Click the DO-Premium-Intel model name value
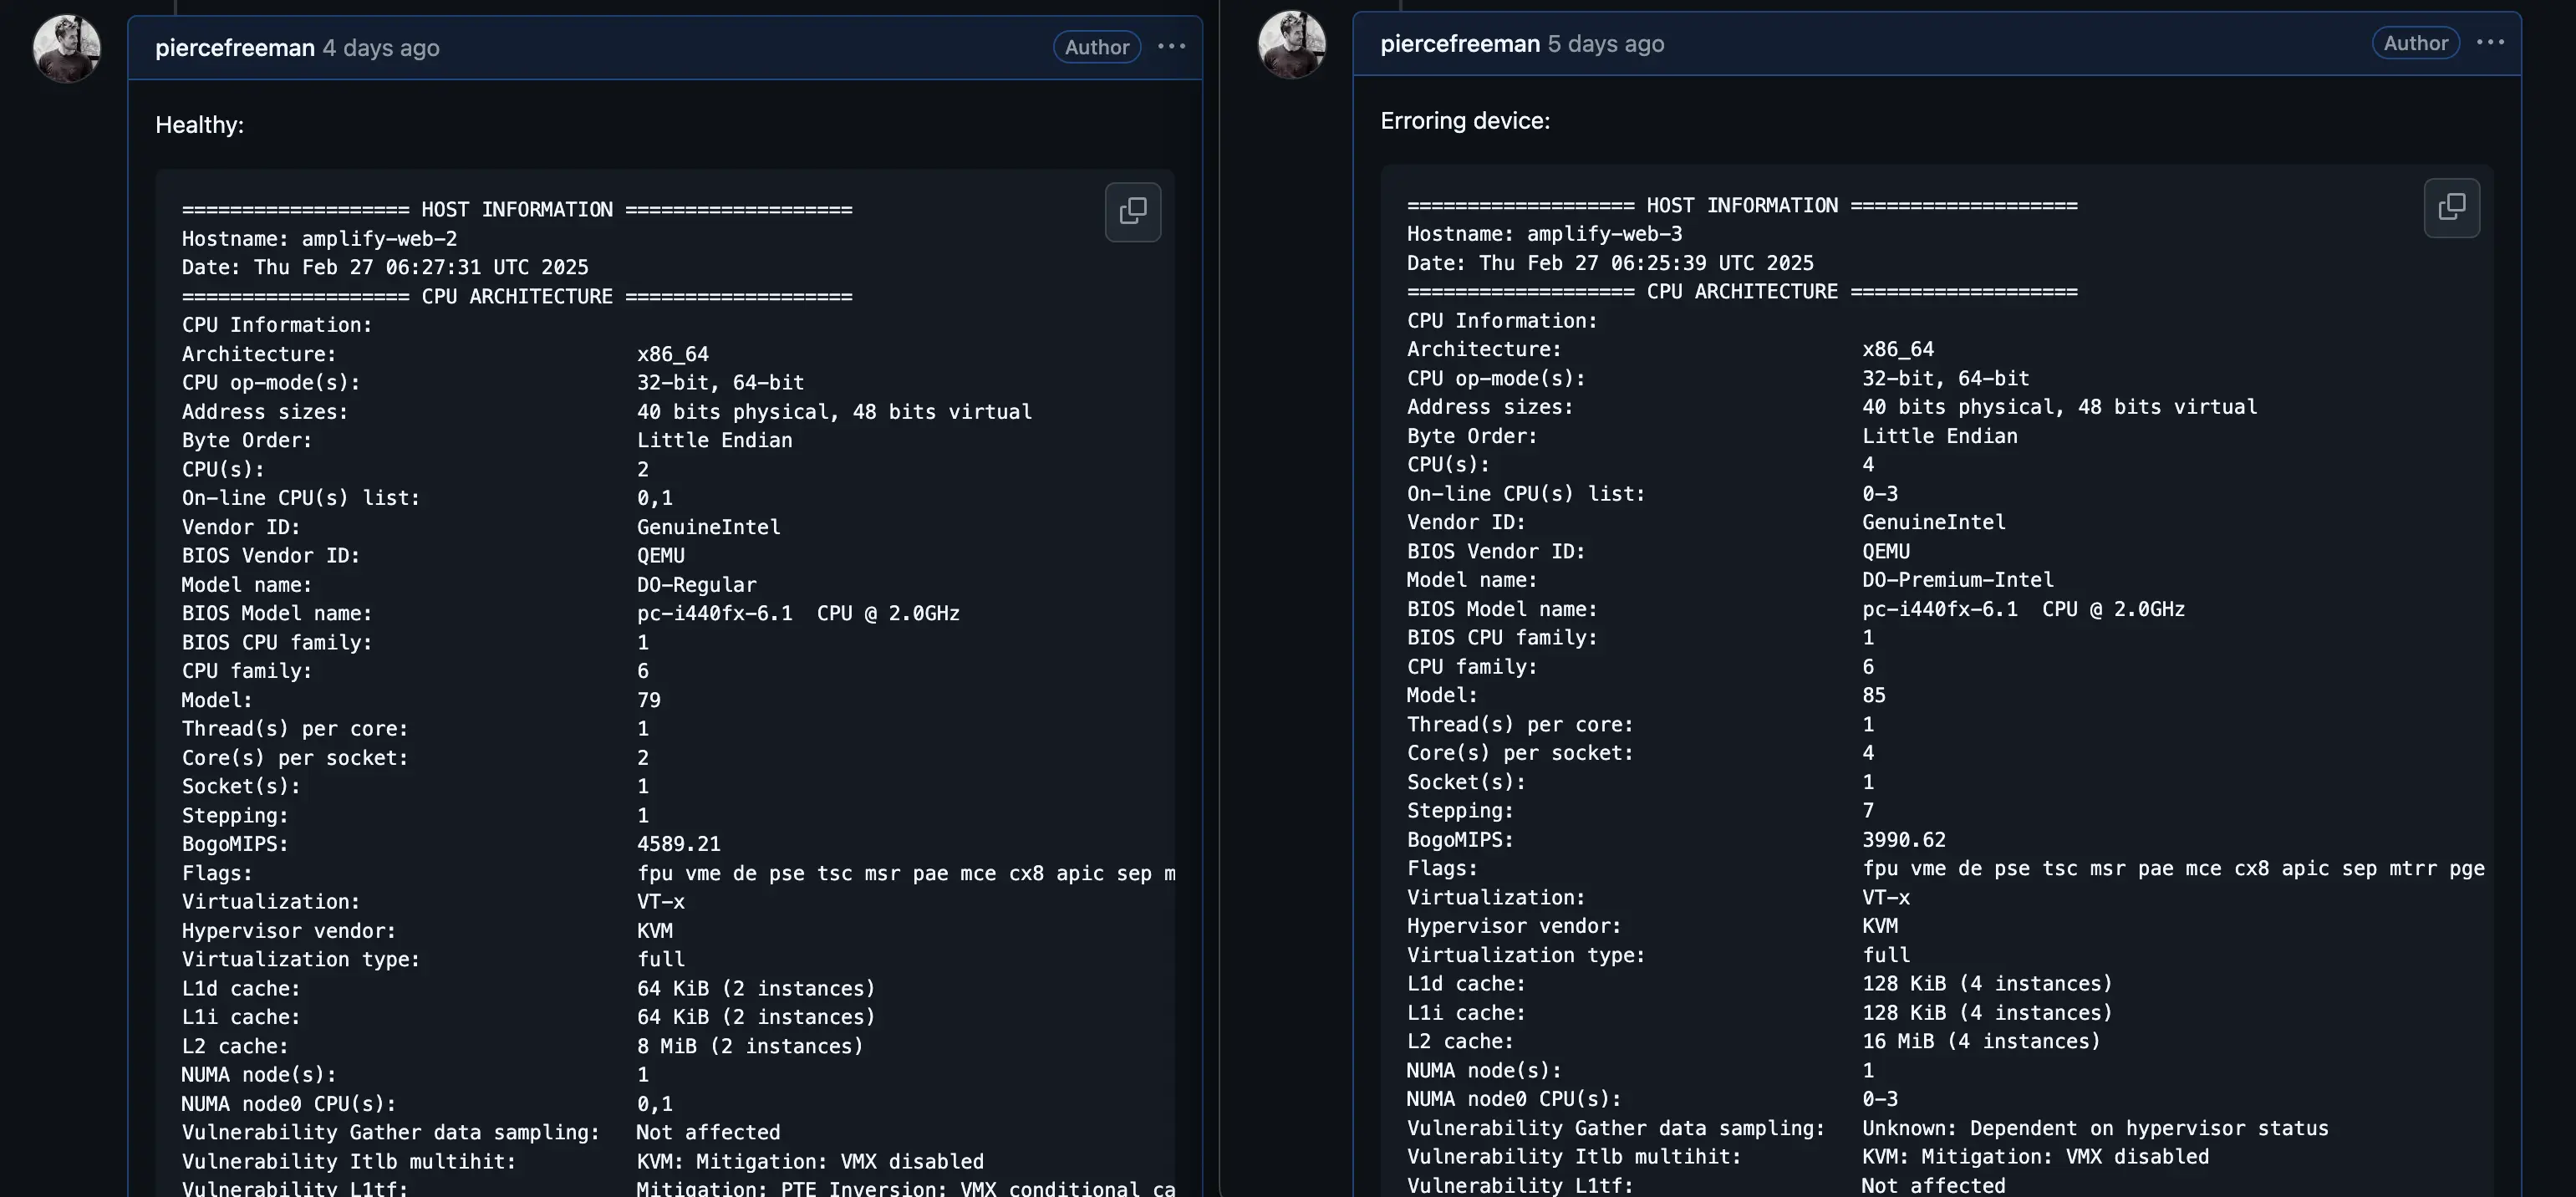 [x=1957, y=580]
